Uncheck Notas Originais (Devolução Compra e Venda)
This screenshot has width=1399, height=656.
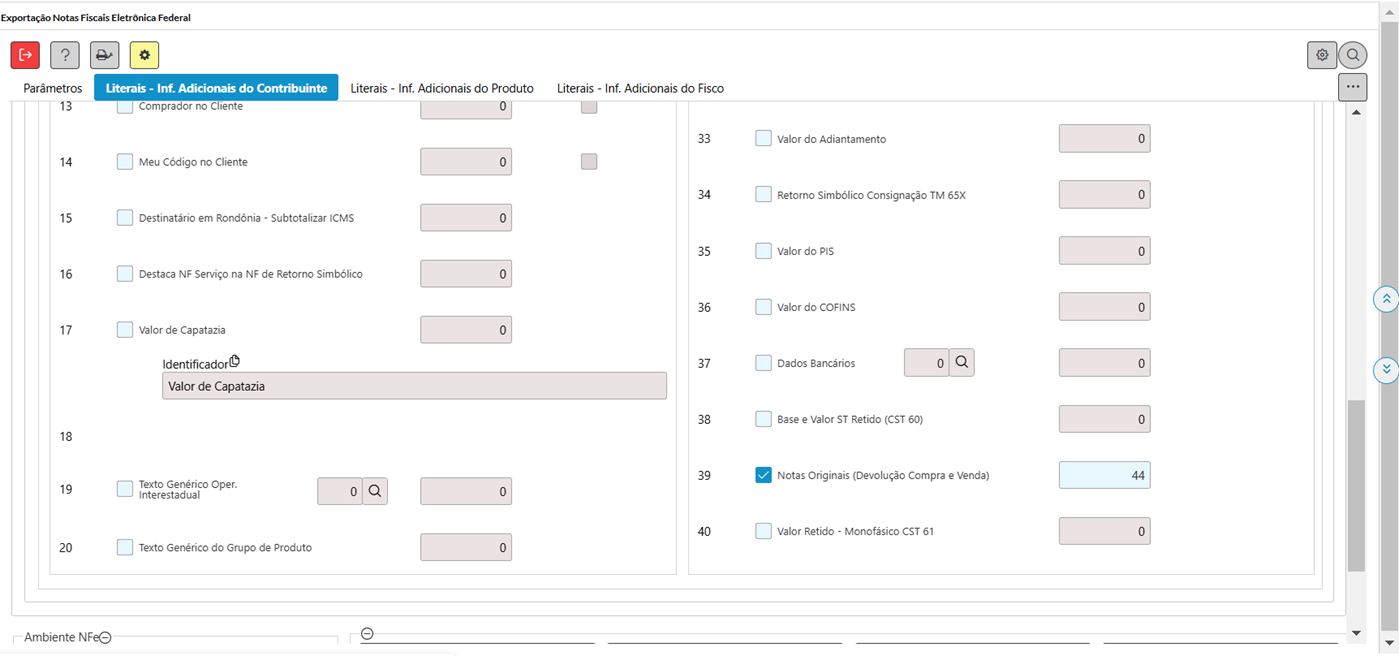pyautogui.click(x=764, y=475)
